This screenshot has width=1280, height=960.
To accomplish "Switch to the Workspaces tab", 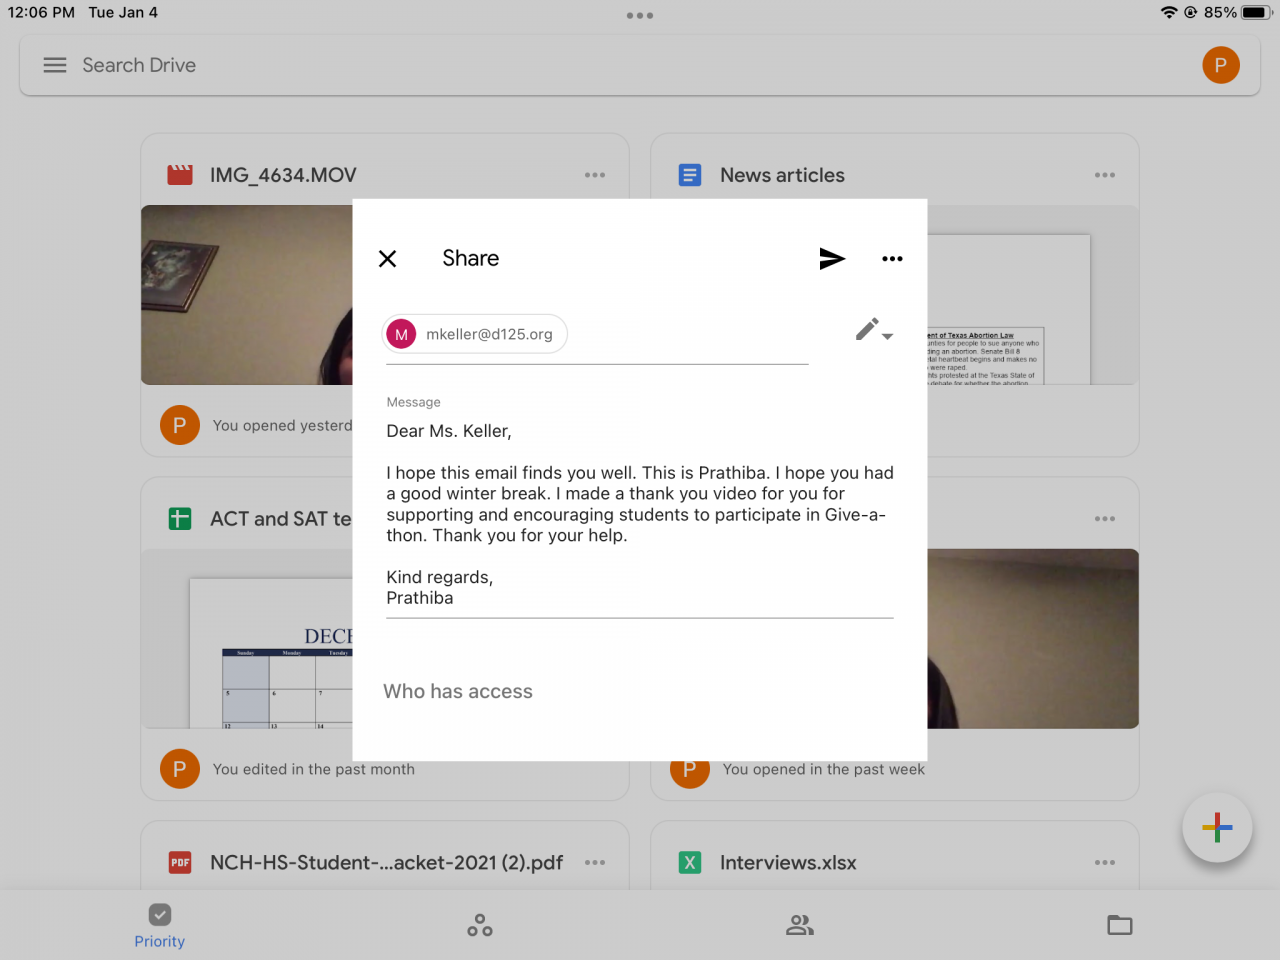I will [480, 926].
